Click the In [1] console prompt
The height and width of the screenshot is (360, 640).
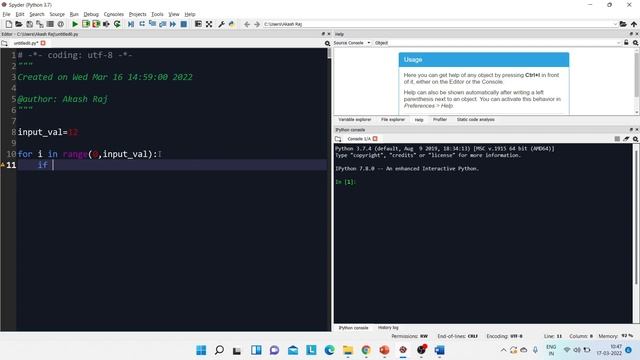point(345,182)
